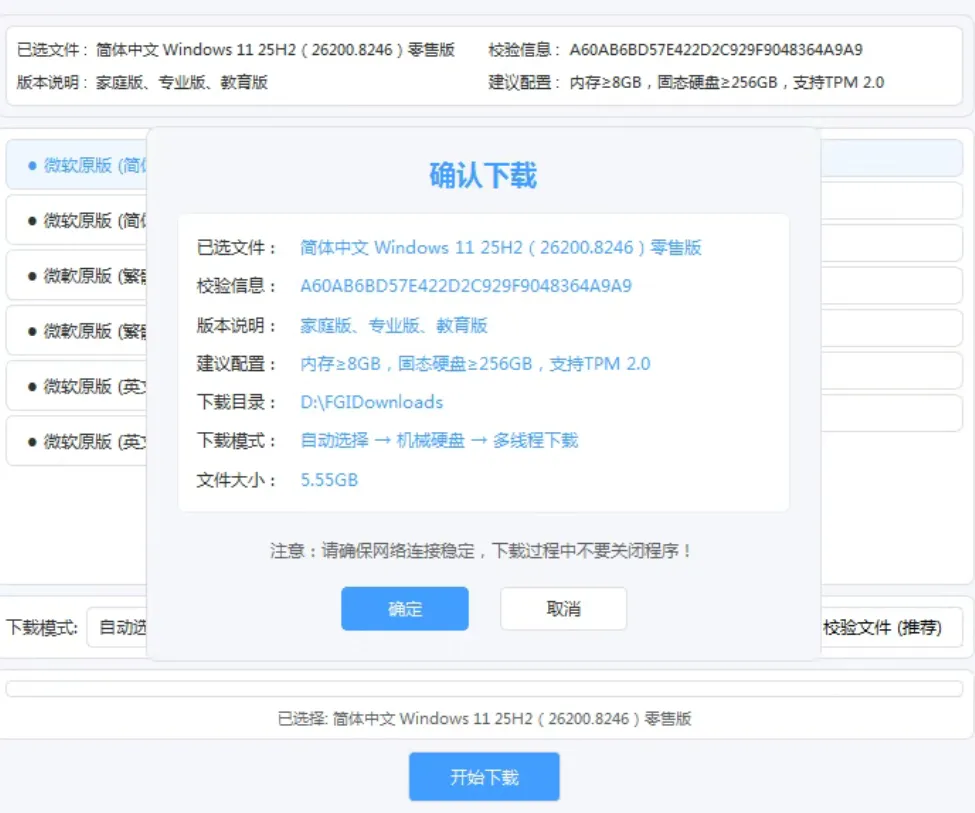975x813 pixels.
Task: Click the bottom 已选择 status line
Action: (484, 718)
